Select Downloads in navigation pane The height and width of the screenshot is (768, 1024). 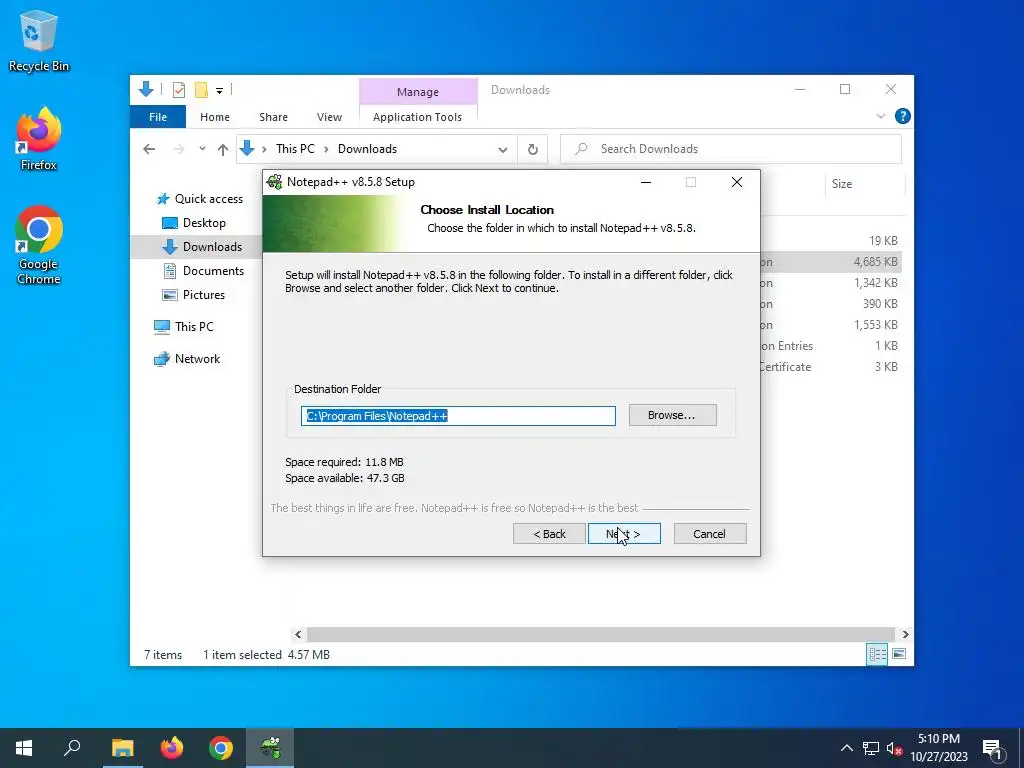tap(197, 247)
